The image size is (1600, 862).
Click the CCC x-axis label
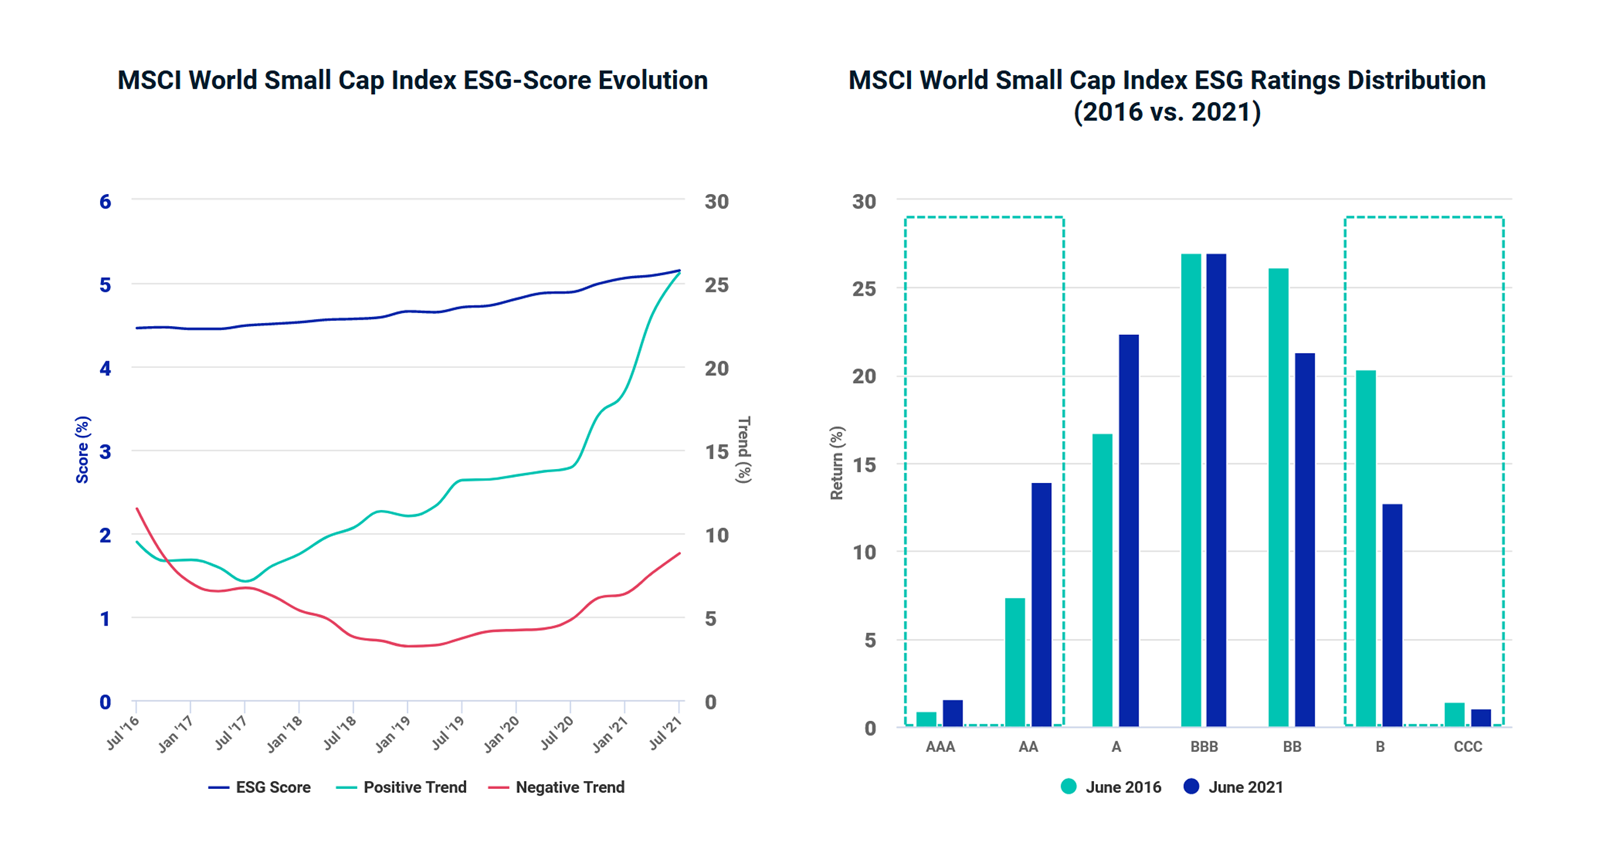click(1468, 747)
